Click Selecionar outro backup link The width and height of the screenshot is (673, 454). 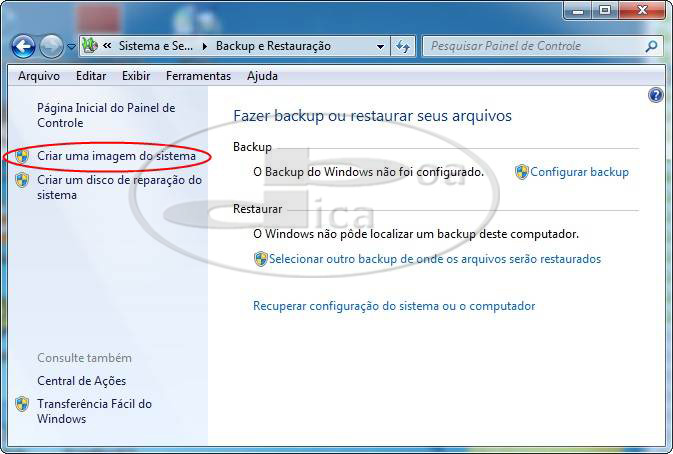[x=435, y=259]
